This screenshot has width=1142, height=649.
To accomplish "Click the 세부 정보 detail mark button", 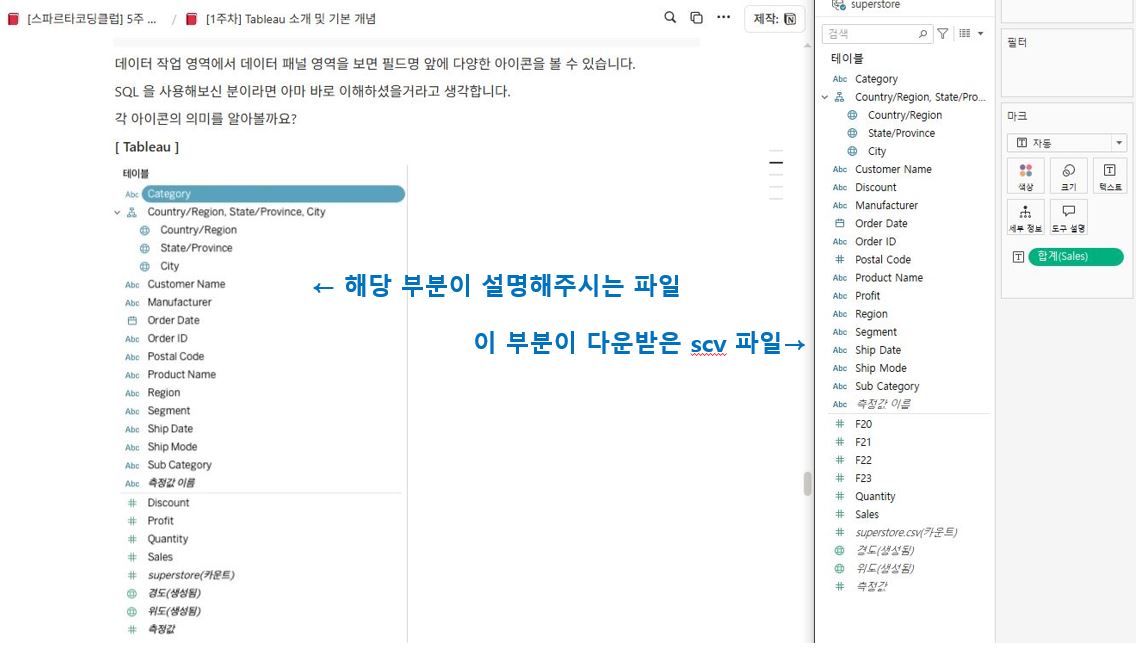I will 1025,217.
